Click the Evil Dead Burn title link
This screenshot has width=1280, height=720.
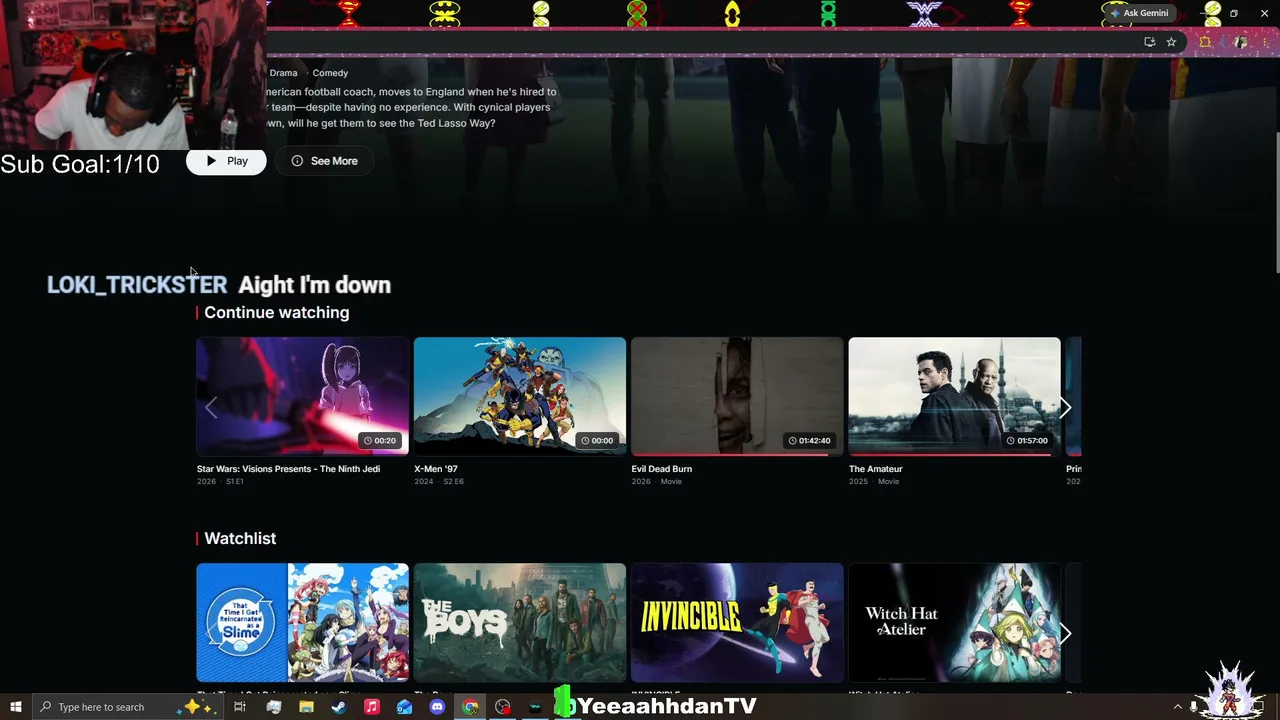pos(662,469)
